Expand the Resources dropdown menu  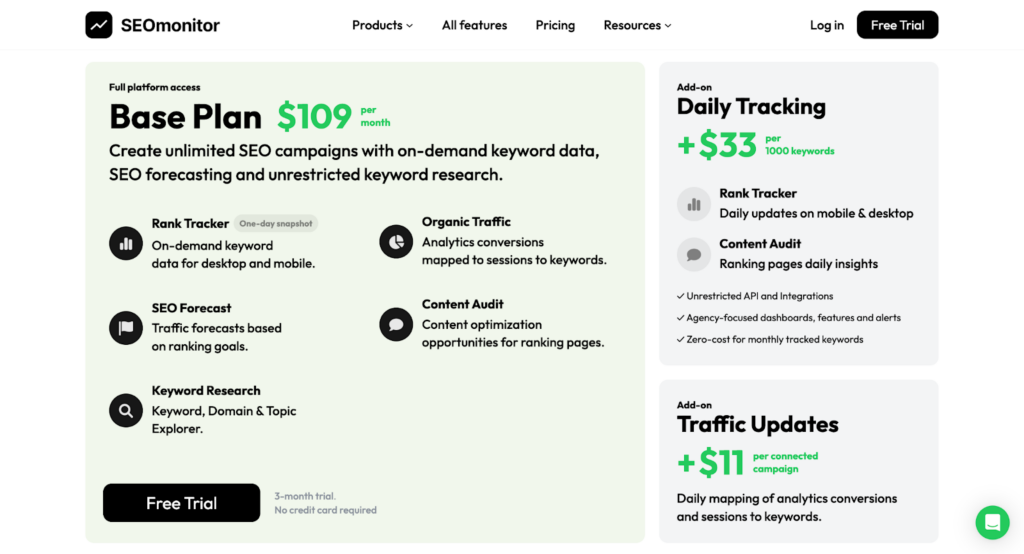(x=637, y=25)
